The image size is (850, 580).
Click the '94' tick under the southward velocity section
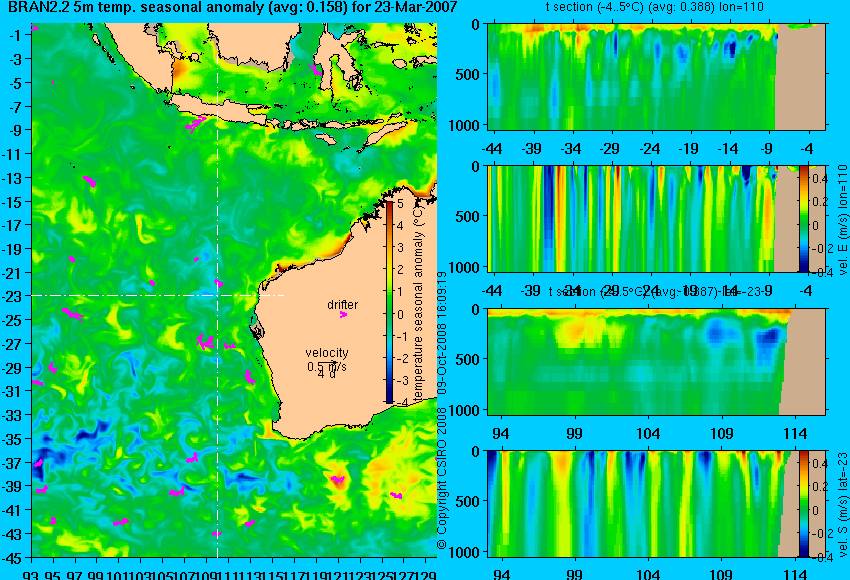(x=501, y=575)
